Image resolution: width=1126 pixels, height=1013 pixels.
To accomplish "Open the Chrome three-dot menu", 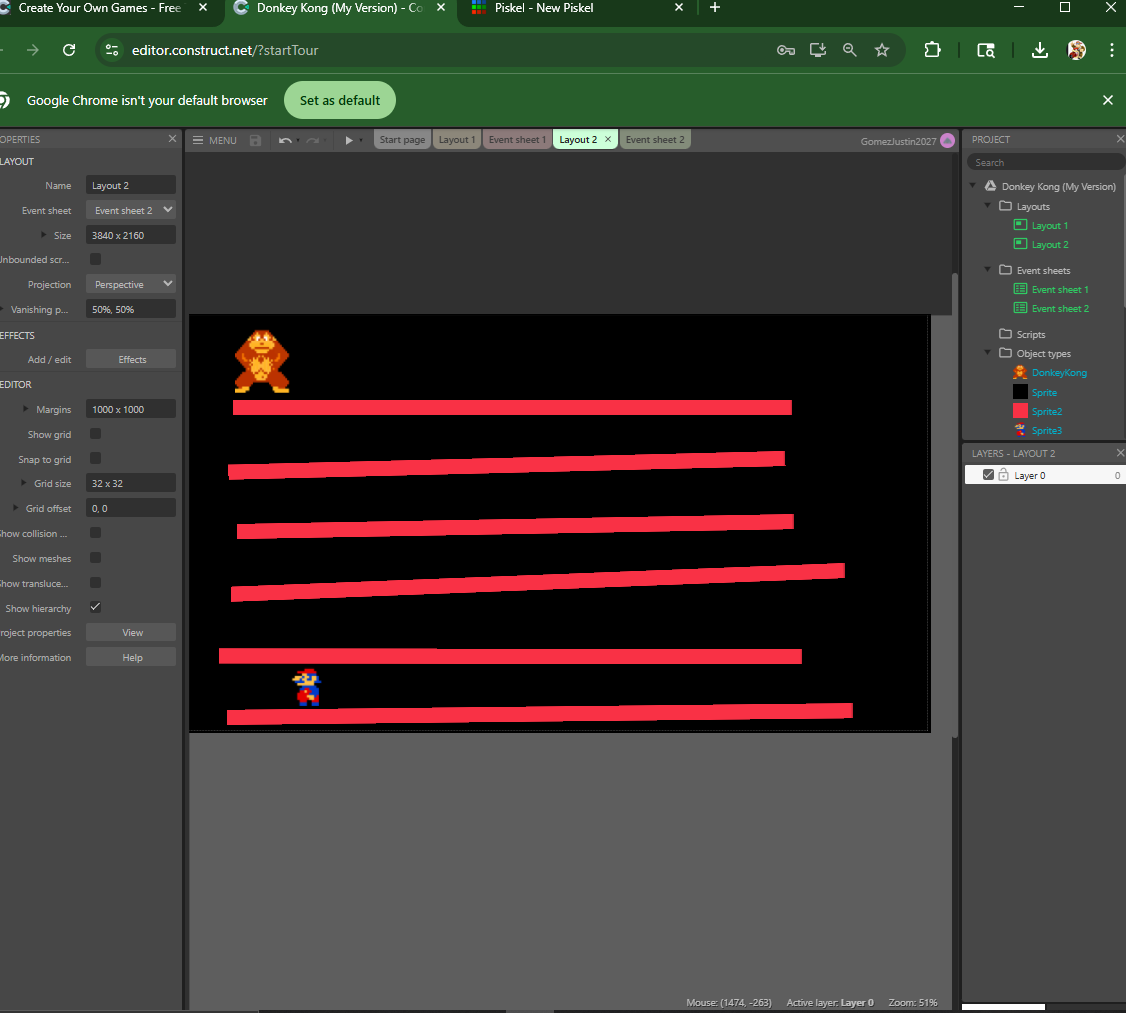I will click(x=1112, y=50).
